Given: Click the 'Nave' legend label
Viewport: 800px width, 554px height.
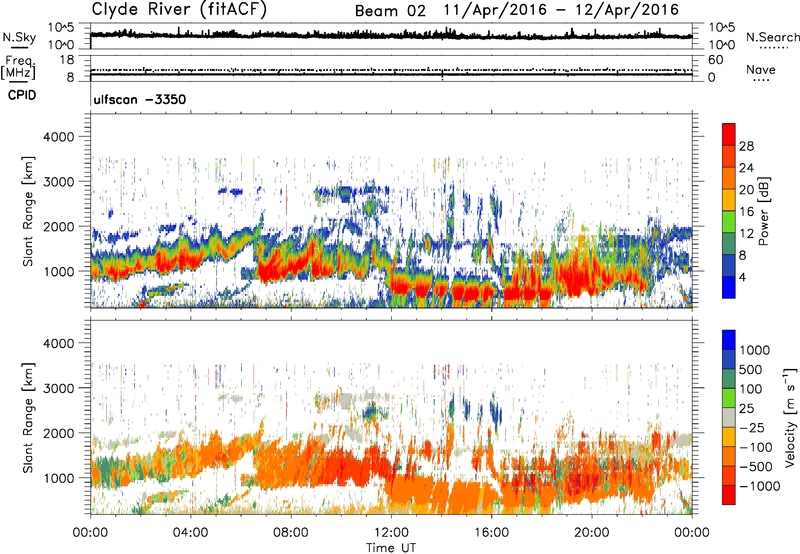Looking at the screenshot, I should click(760, 69).
